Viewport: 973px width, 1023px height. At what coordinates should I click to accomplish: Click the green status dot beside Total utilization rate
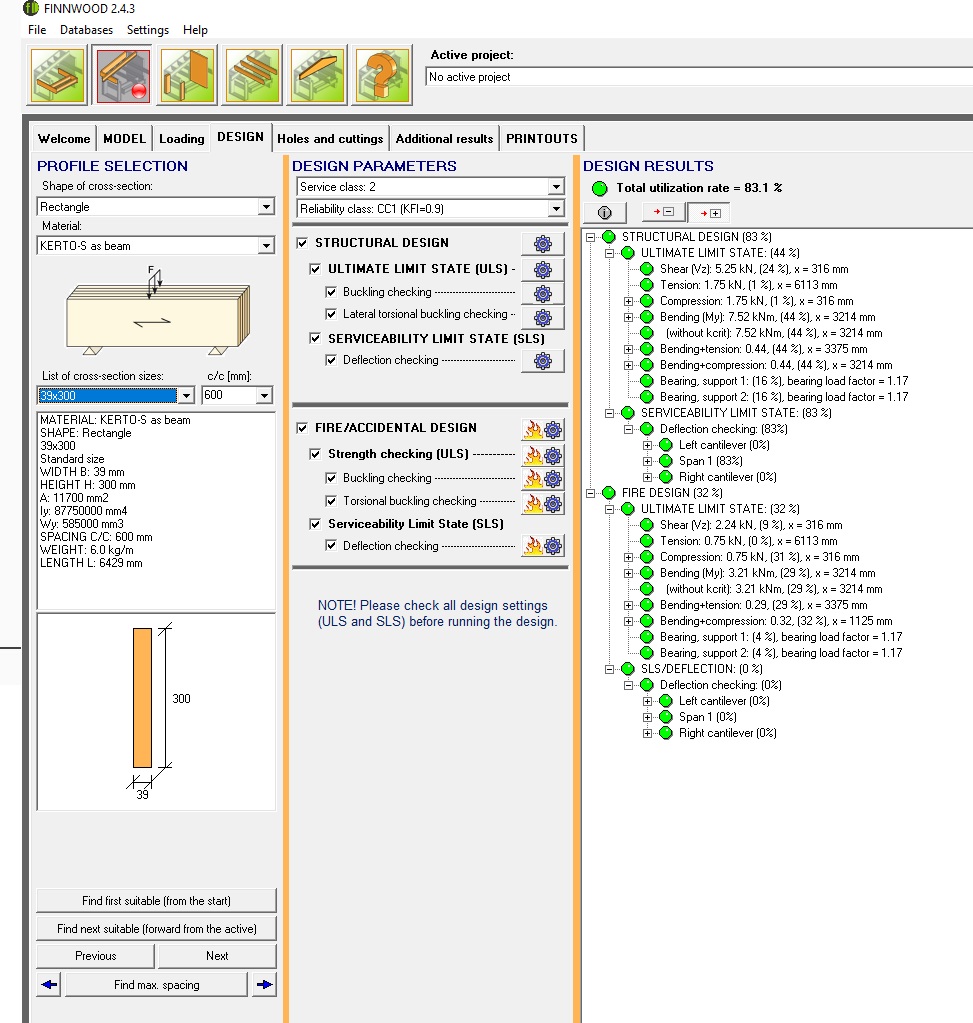(599, 189)
